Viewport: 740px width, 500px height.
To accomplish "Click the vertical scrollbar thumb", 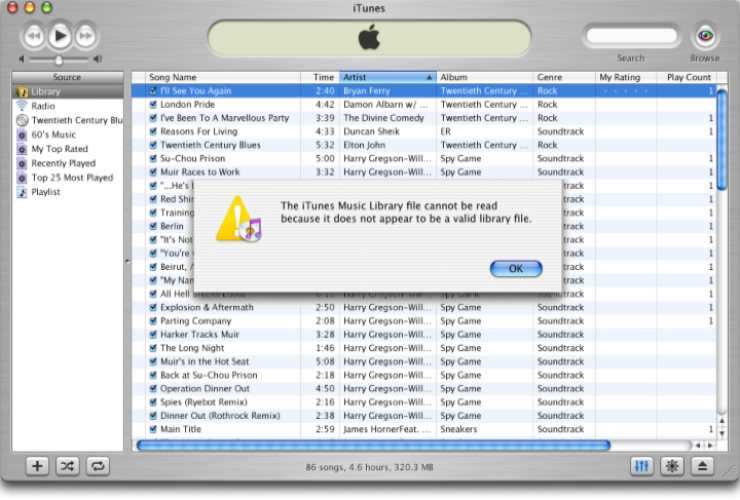I will click(x=722, y=139).
